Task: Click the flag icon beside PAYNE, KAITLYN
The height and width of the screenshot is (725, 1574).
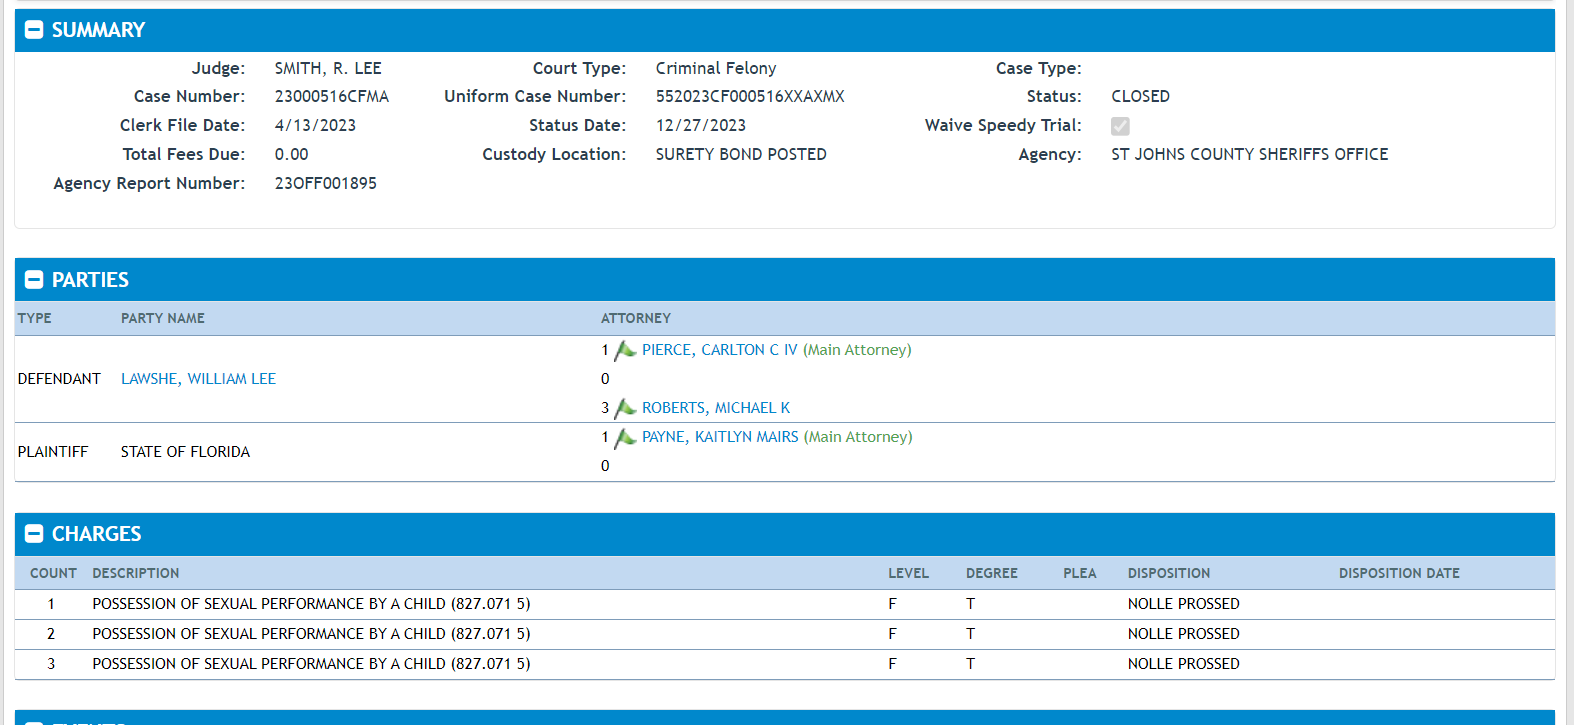Action: [x=625, y=437]
